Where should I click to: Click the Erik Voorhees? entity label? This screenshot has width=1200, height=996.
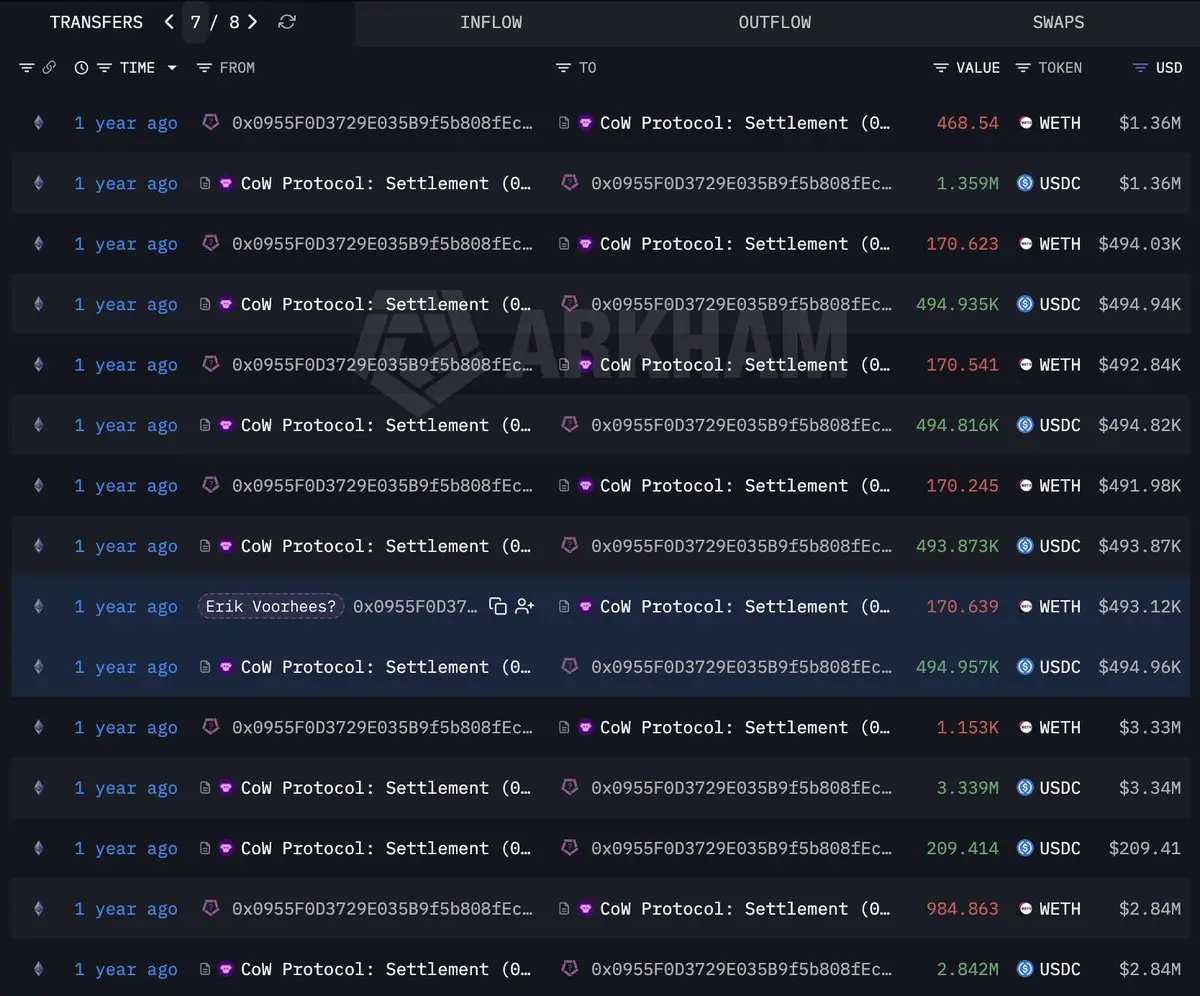point(271,607)
